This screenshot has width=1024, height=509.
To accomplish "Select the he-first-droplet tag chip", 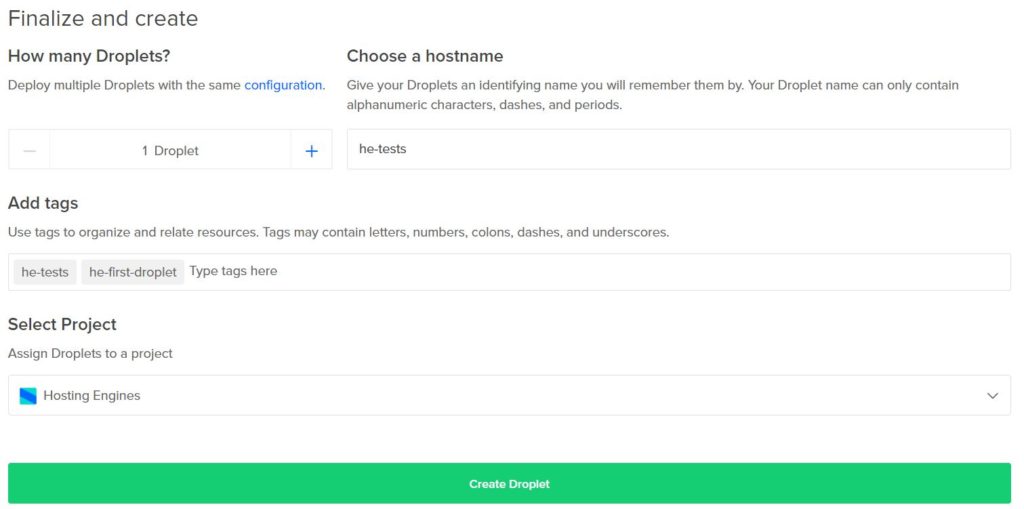I will point(133,272).
